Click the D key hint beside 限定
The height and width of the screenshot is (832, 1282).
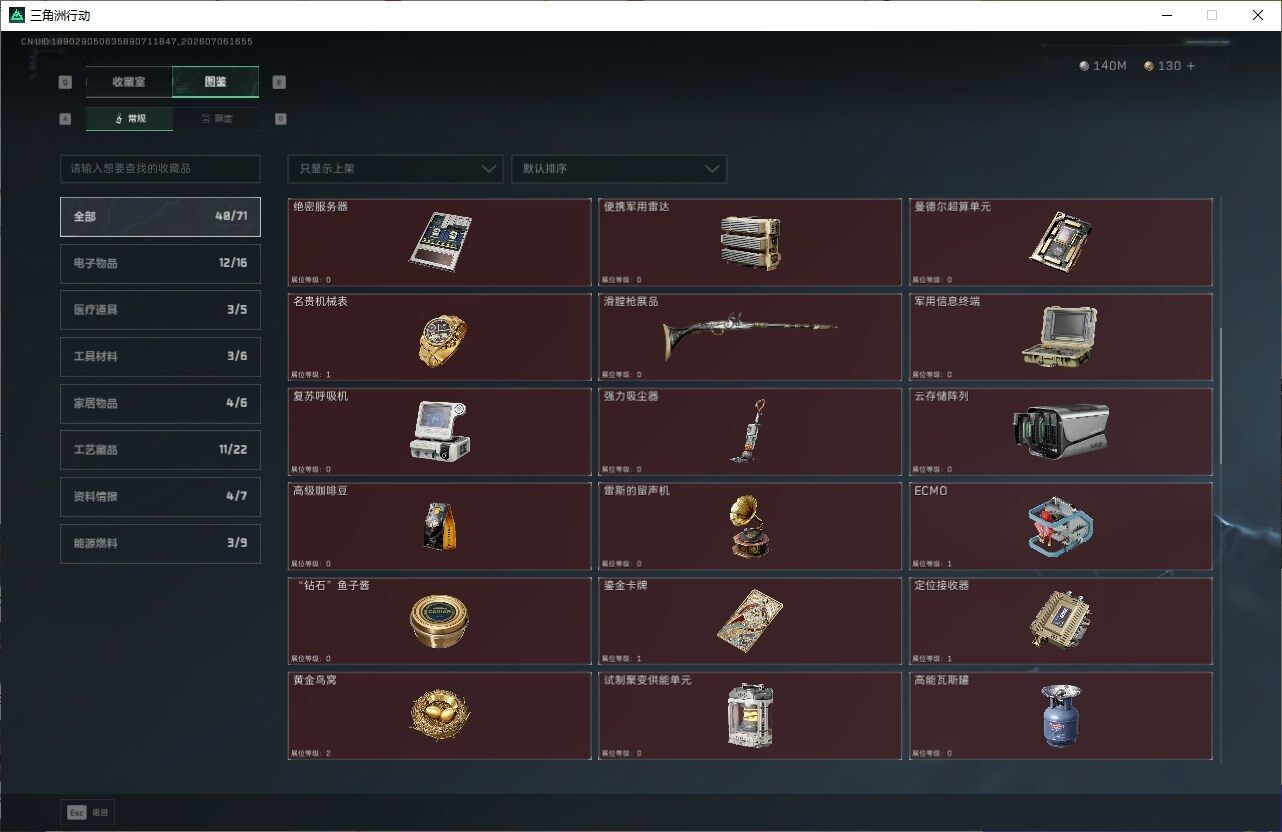click(280, 118)
